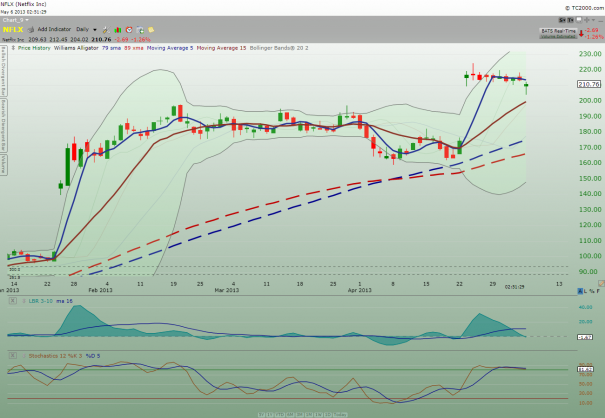Click the thumbtack icon beside NFLX
The image size is (605, 418).
pyautogui.click(x=31, y=29)
